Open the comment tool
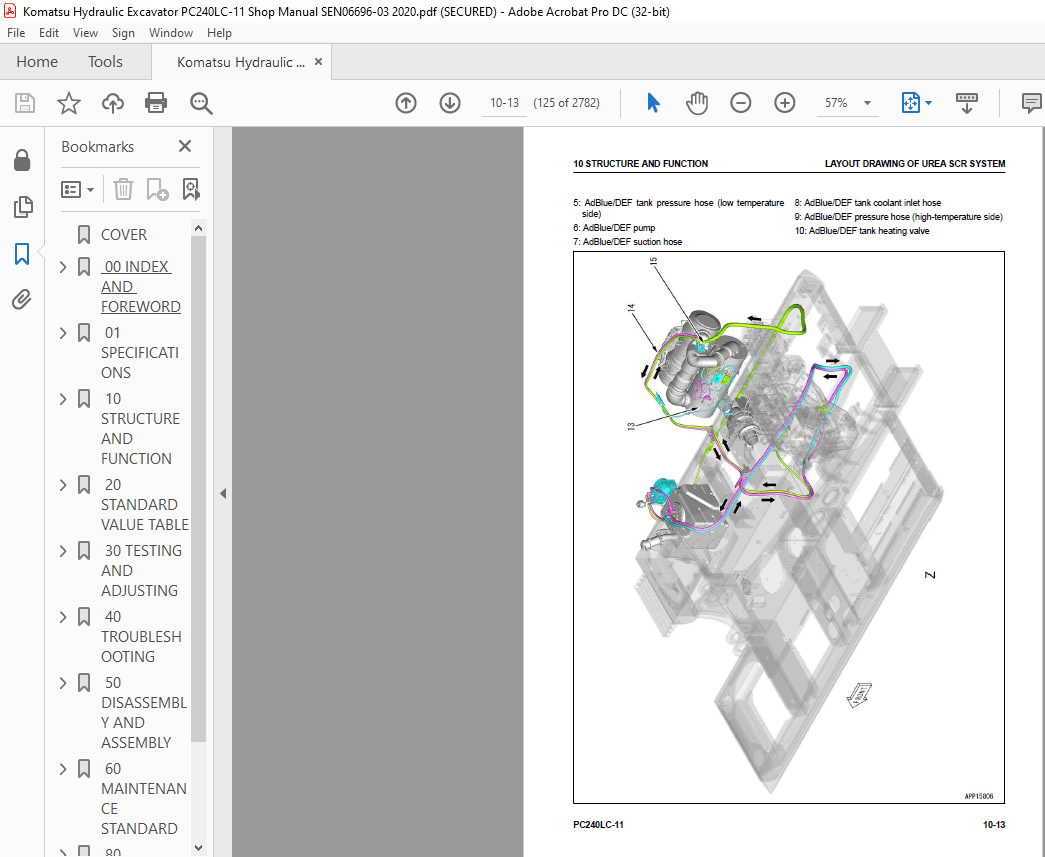 click(1031, 103)
